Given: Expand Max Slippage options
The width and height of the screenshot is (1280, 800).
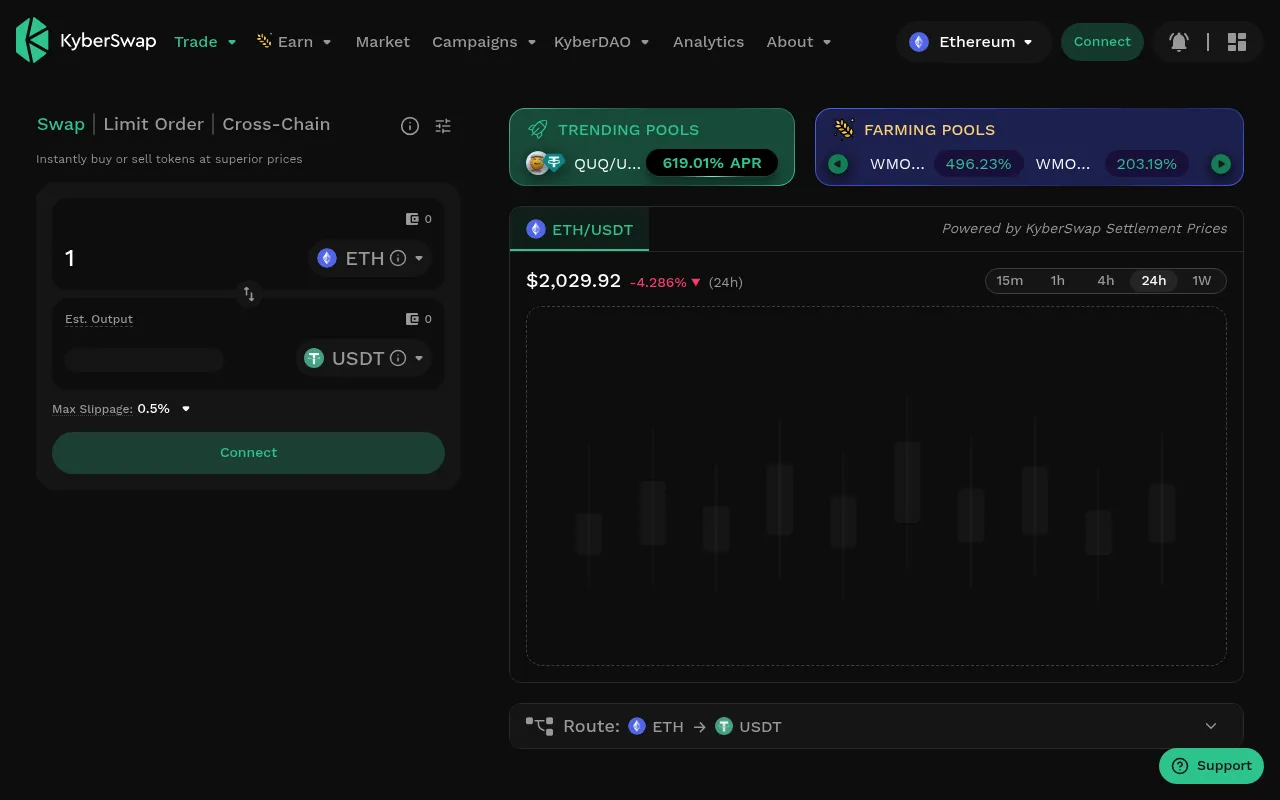Looking at the screenshot, I should (x=186, y=409).
